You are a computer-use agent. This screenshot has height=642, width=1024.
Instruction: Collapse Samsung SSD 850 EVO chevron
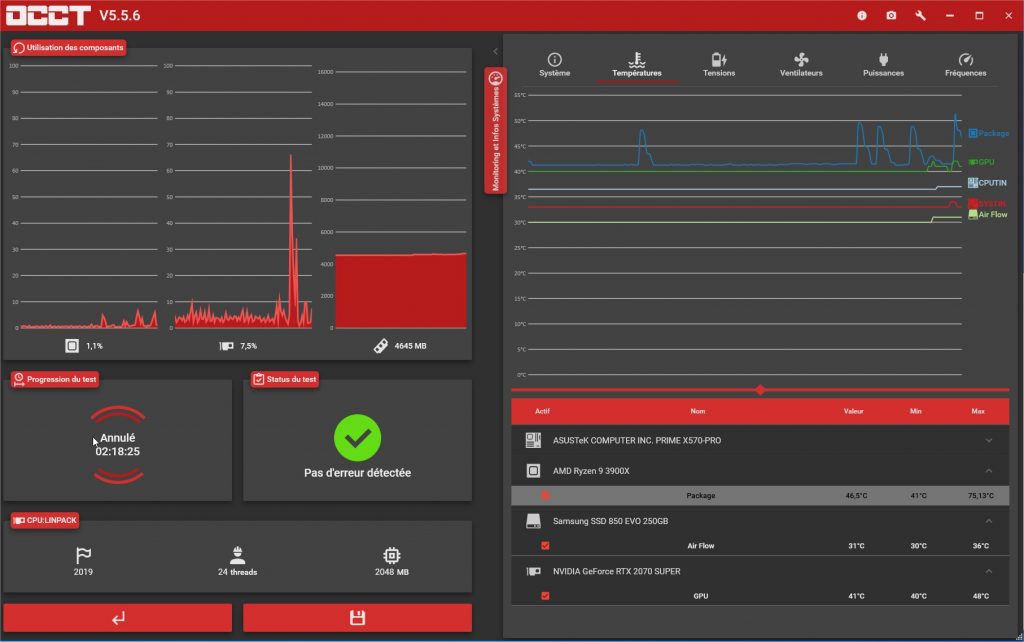[989, 521]
